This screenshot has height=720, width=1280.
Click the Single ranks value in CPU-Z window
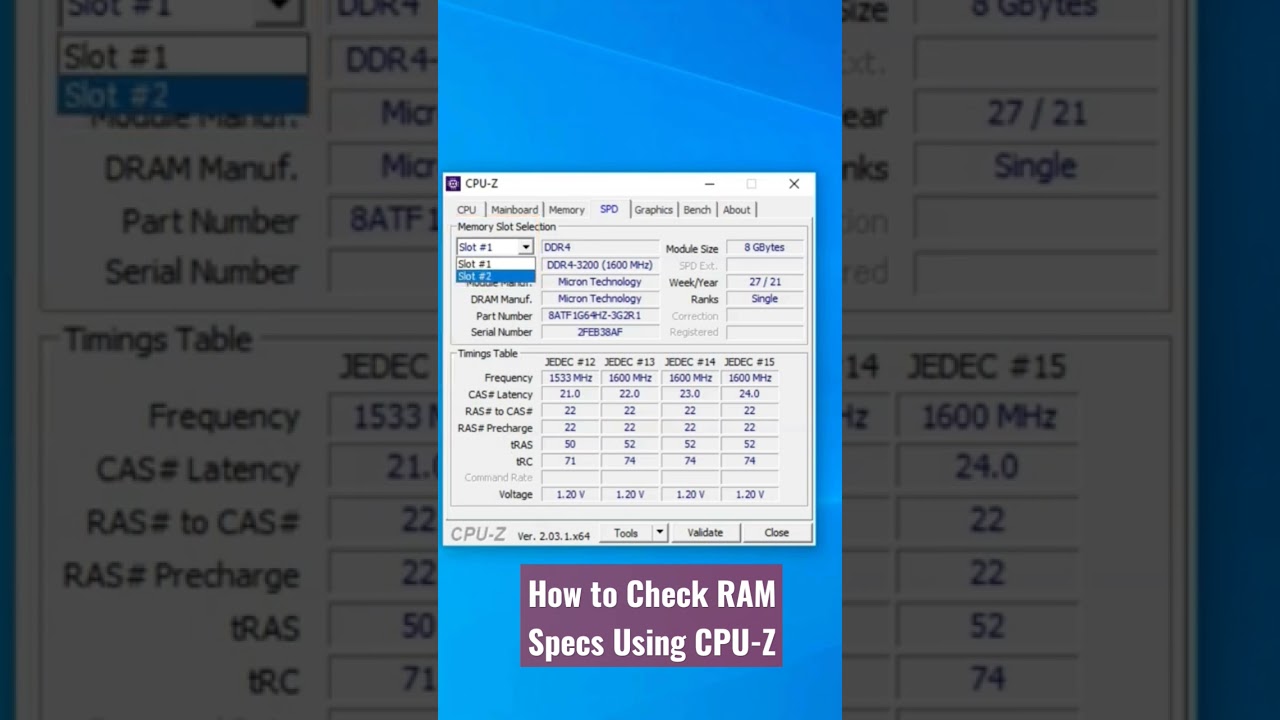tap(764, 299)
